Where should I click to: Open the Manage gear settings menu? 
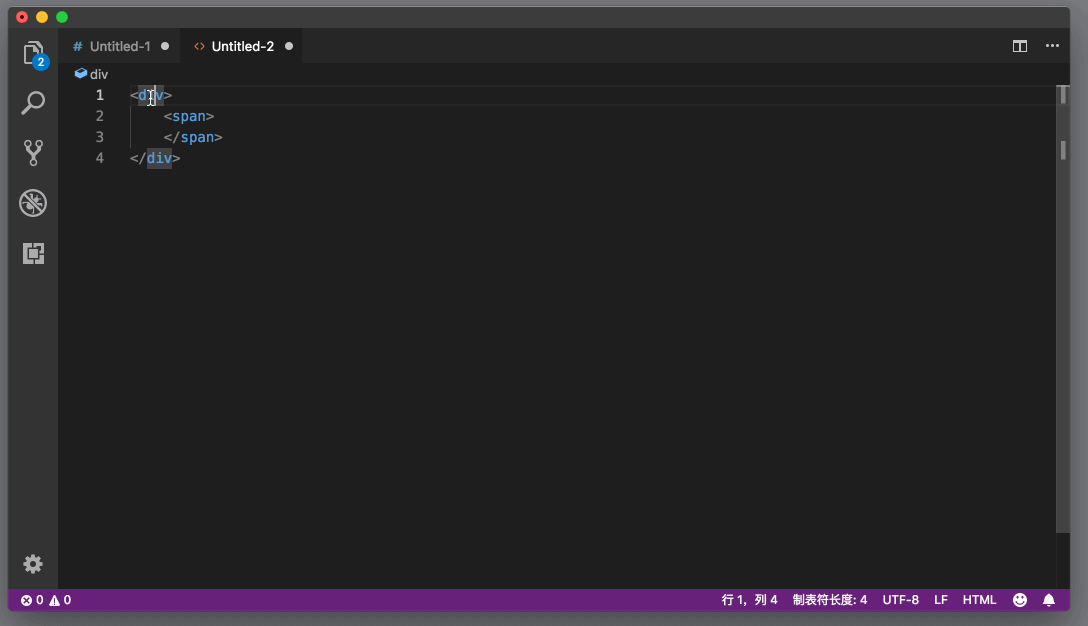click(33, 564)
